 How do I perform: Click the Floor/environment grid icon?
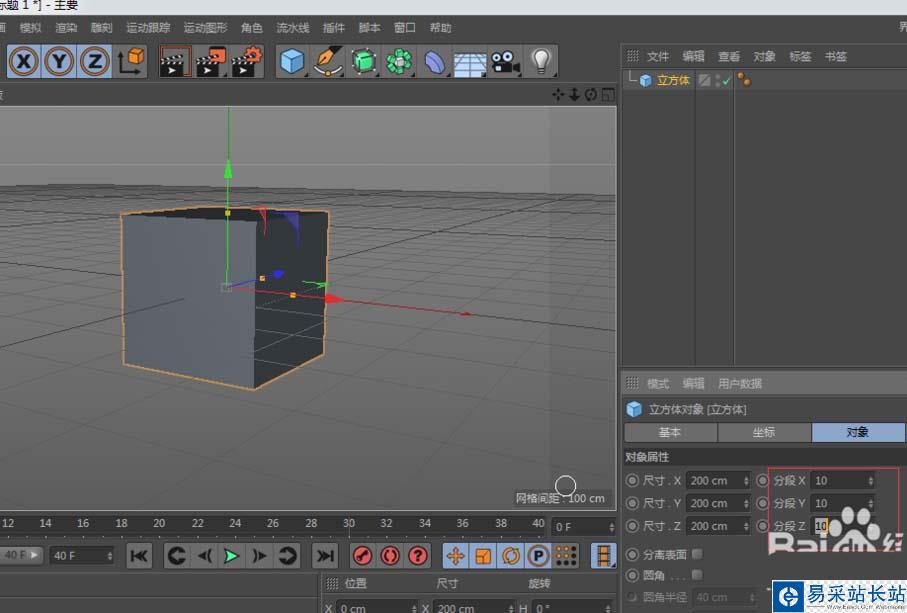pos(469,62)
